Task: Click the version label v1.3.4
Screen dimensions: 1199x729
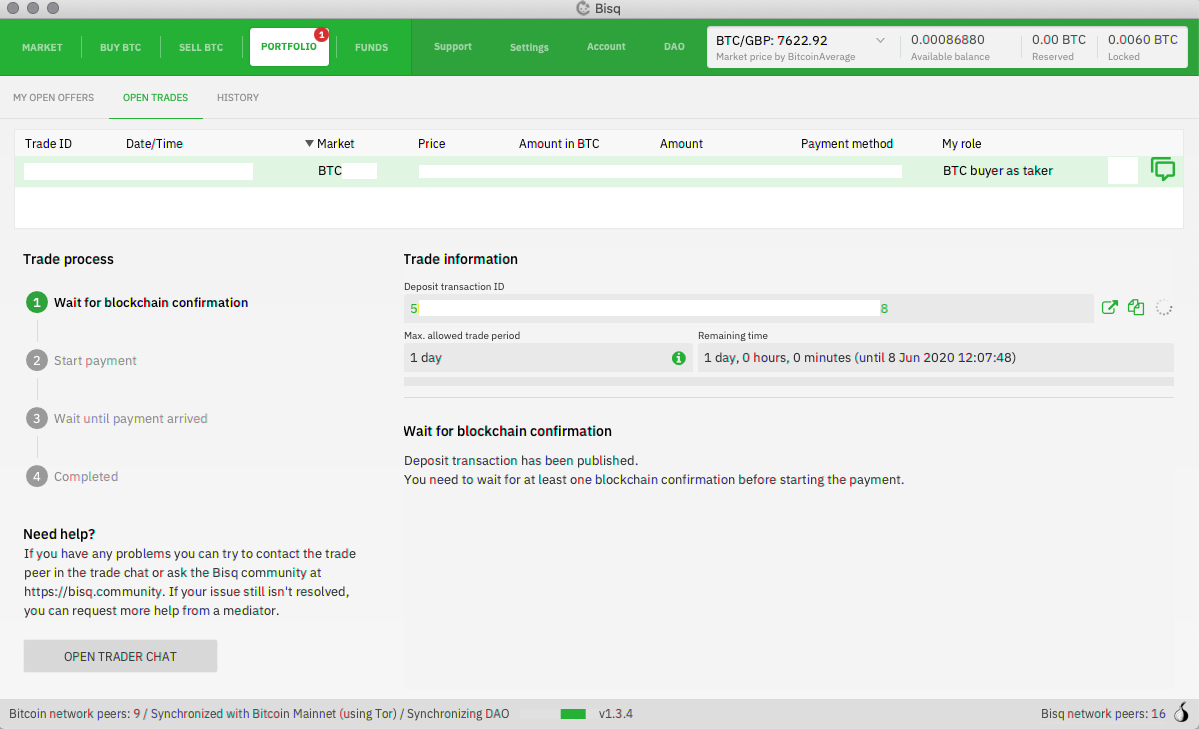Action: pyautogui.click(x=616, y=714)
